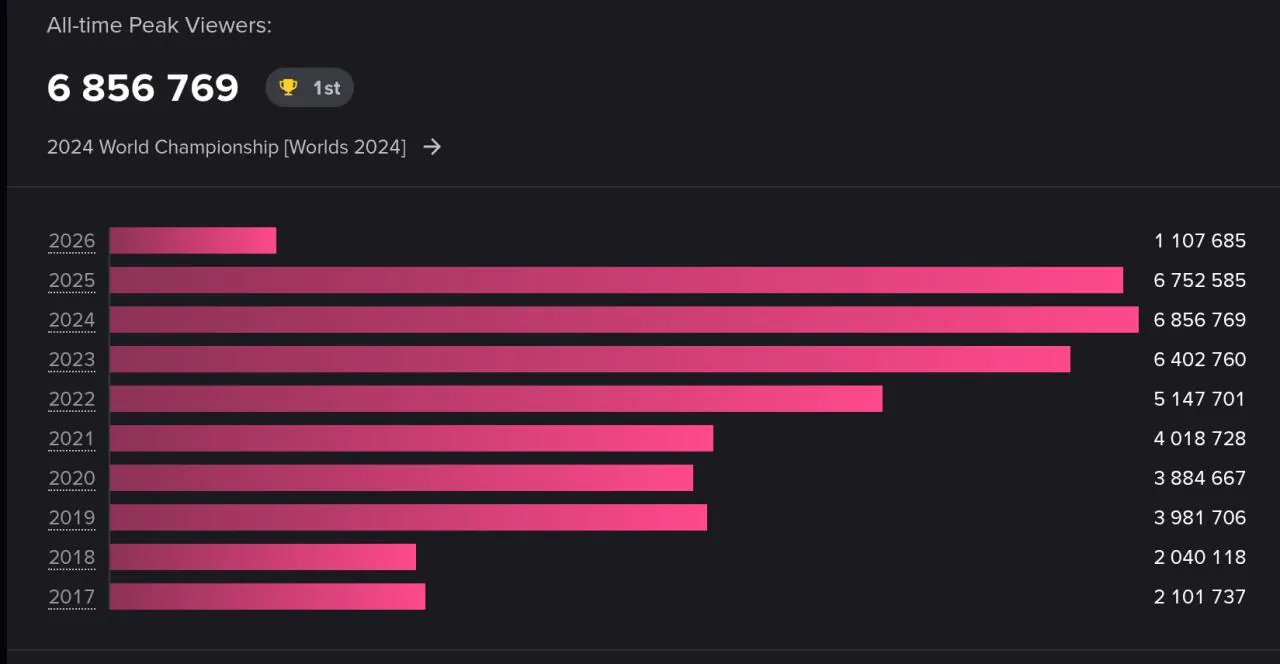Open the 2023 year link

(72, 359)
